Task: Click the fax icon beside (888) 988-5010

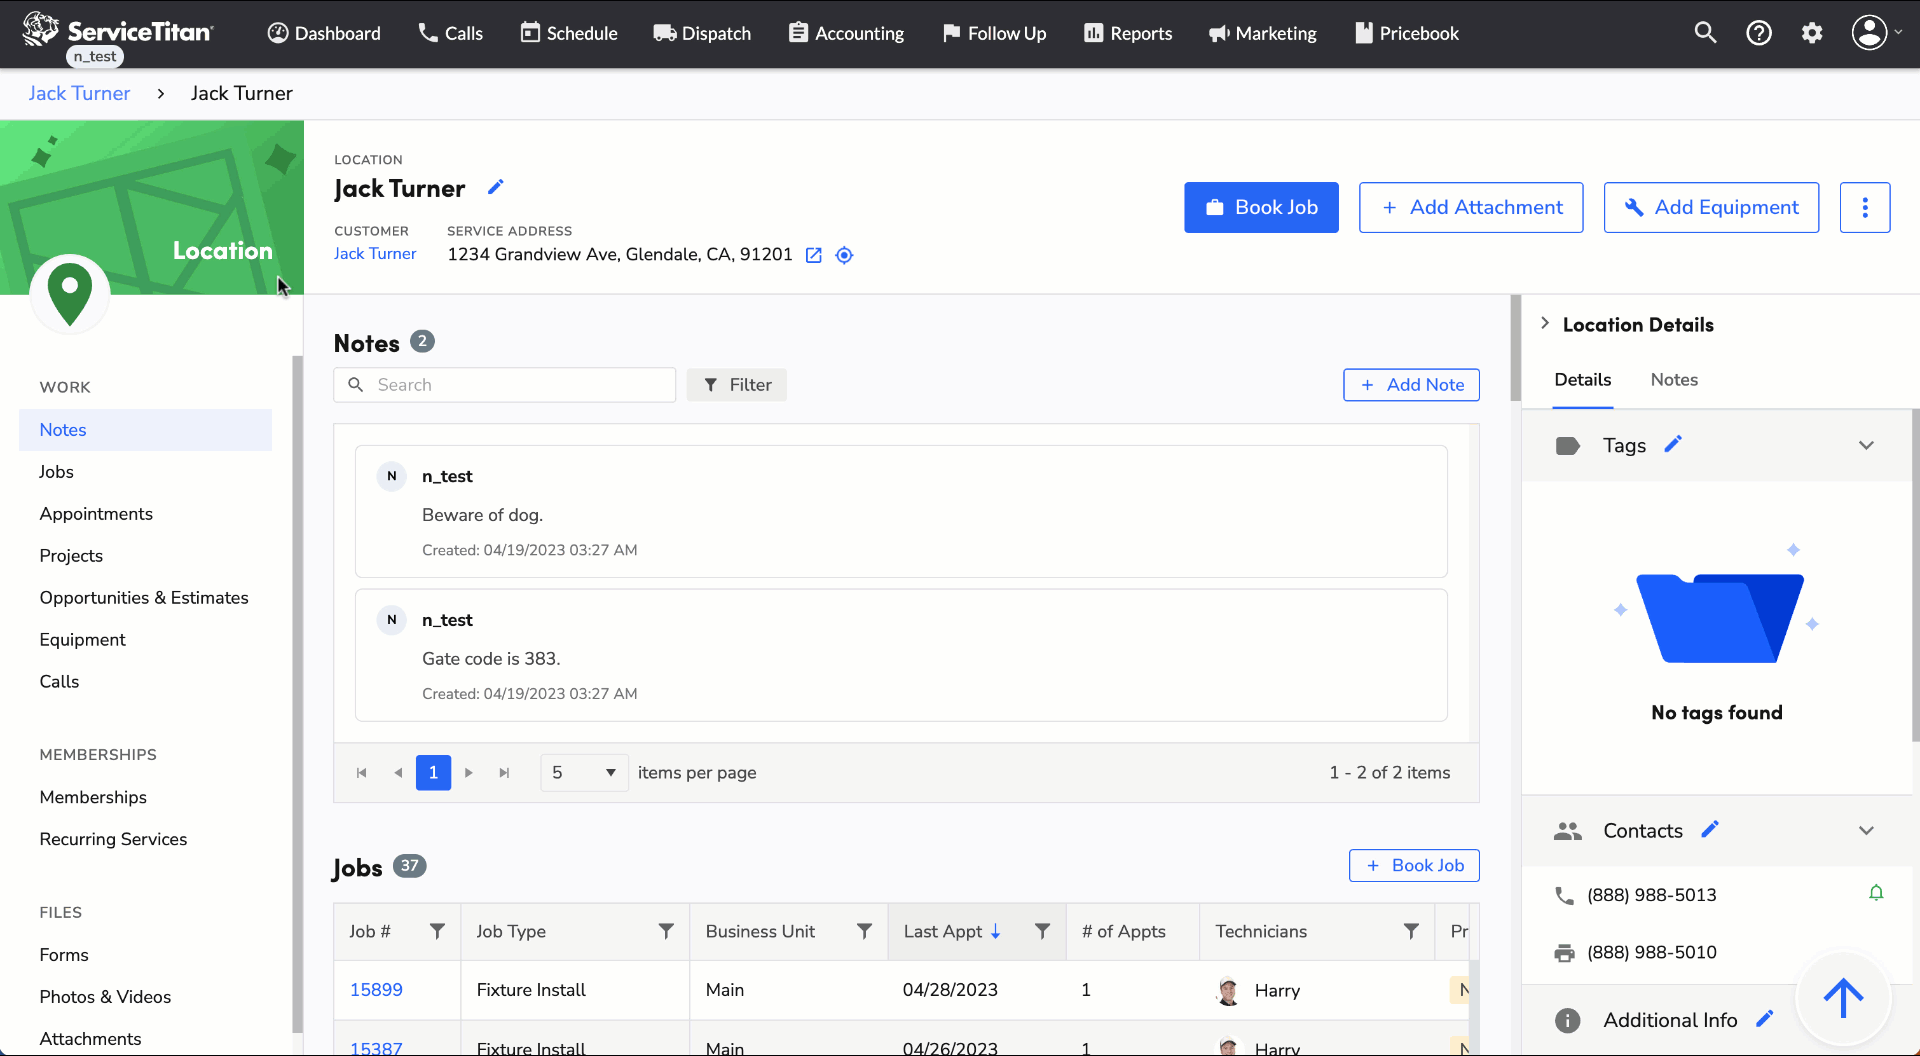Action: pos(1566,953)
